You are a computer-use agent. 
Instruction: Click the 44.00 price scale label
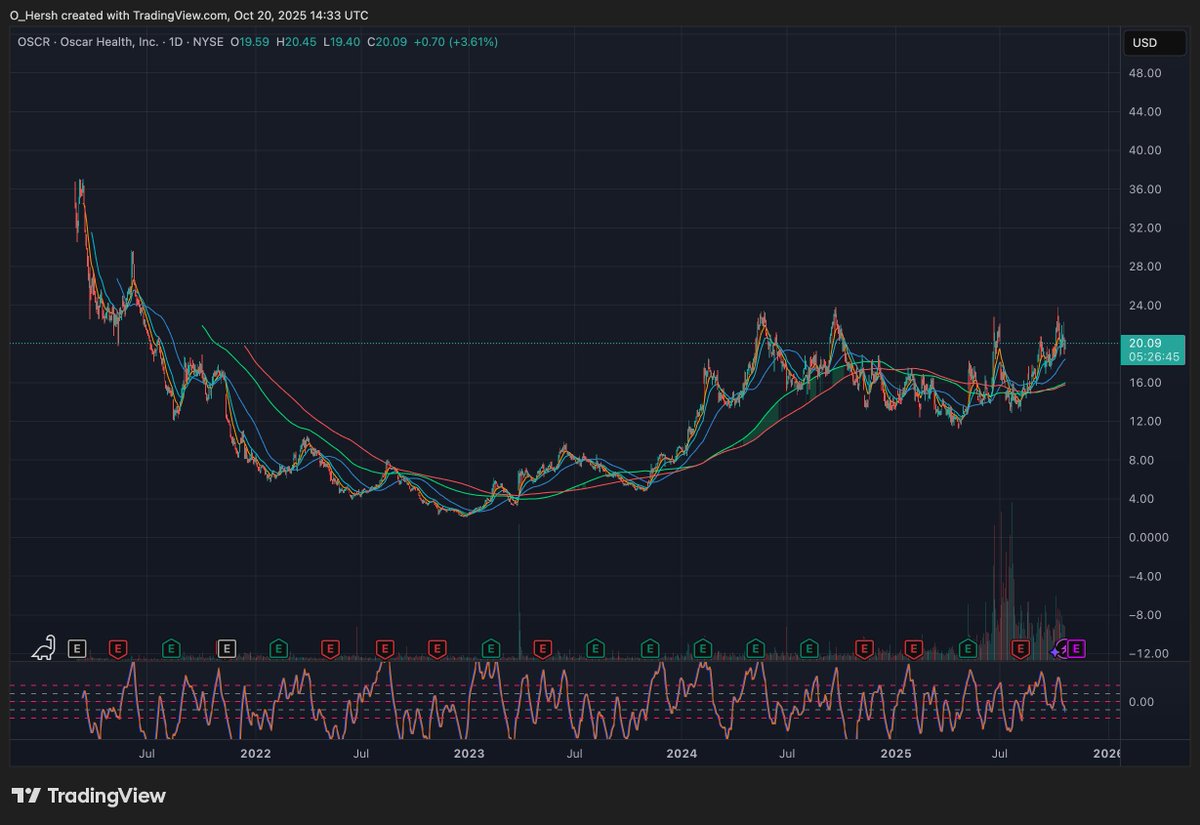1144,112
